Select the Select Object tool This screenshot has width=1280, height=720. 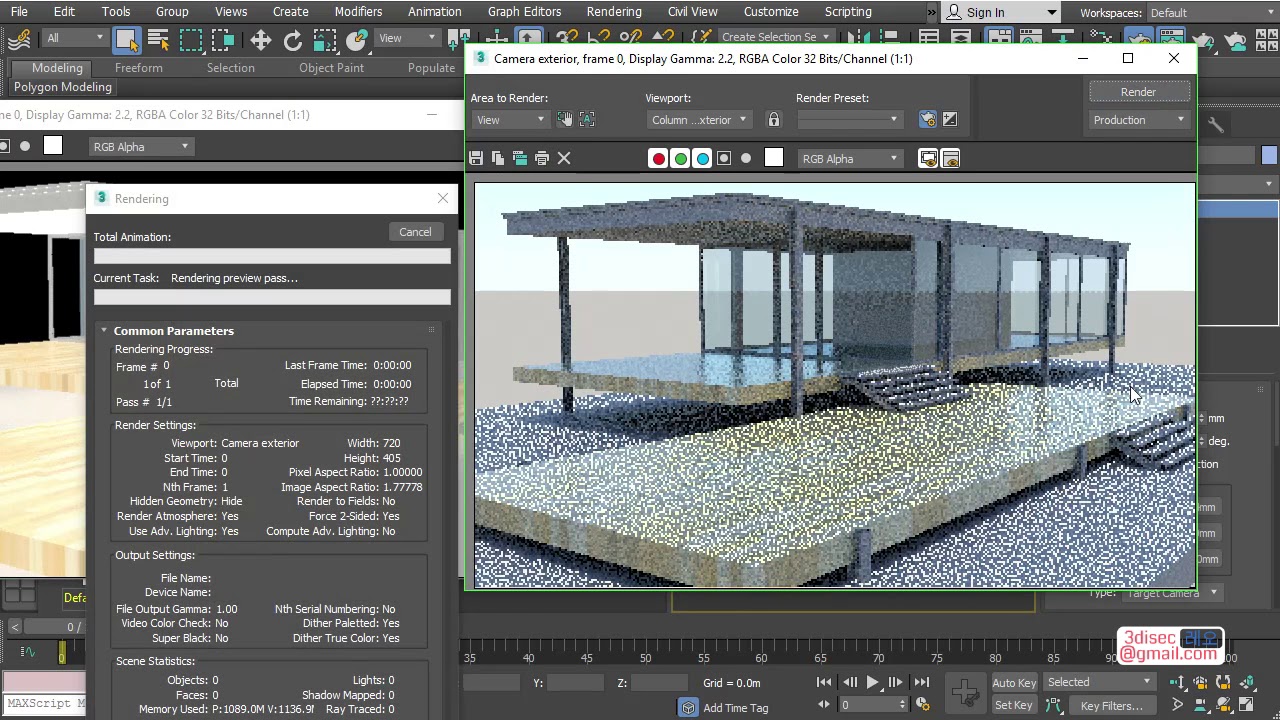[x=126, y=40]
